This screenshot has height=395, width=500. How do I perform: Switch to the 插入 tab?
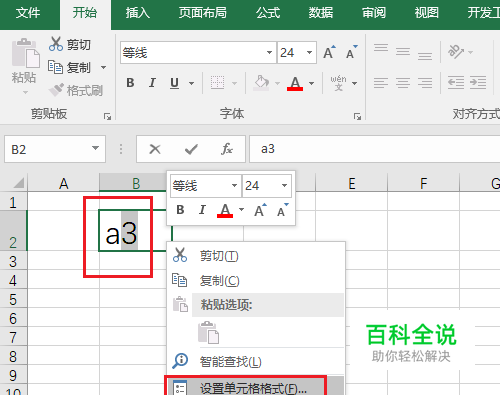(x=138, y=13)
